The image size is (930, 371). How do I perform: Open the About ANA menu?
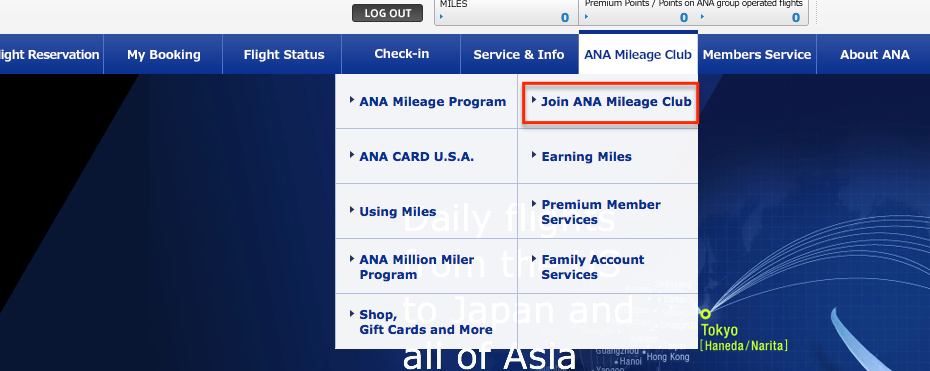point(874,55)
